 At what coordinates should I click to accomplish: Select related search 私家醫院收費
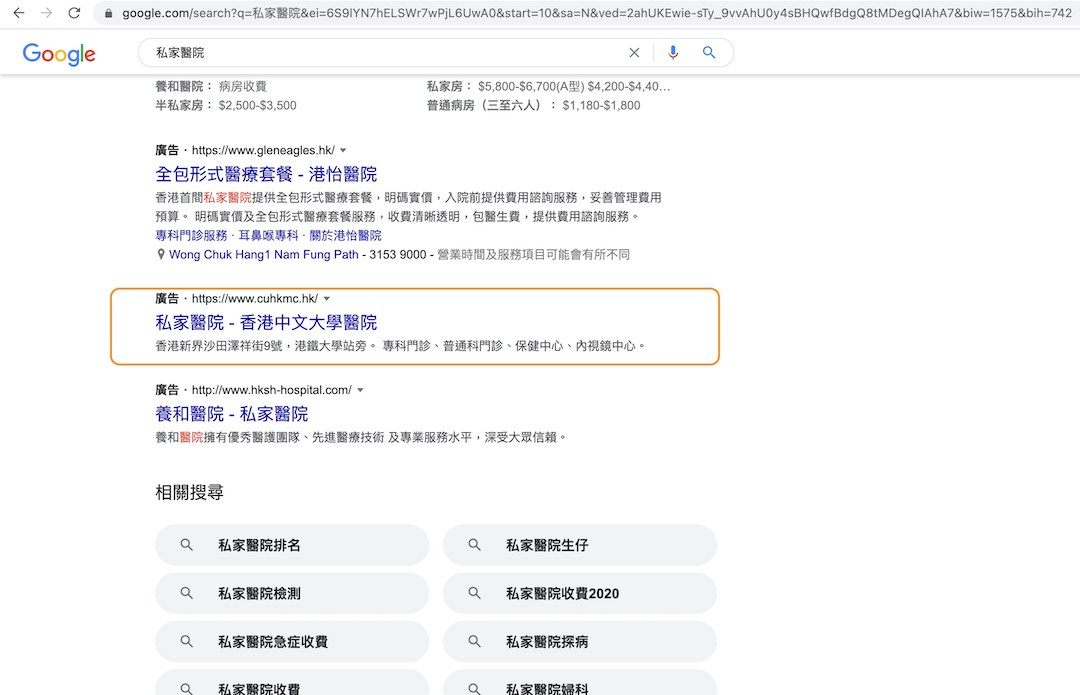(292, 683)
